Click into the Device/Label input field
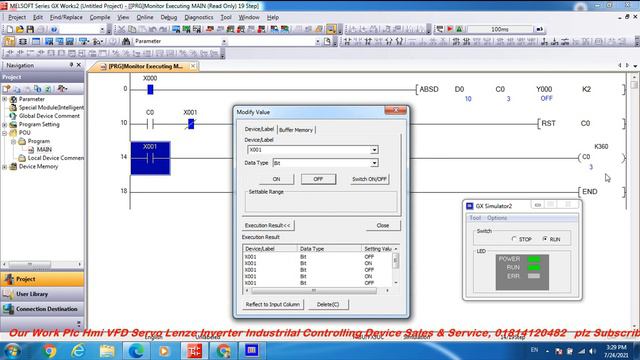This screenshot has width=640, height=360. [x=309, y=150]
